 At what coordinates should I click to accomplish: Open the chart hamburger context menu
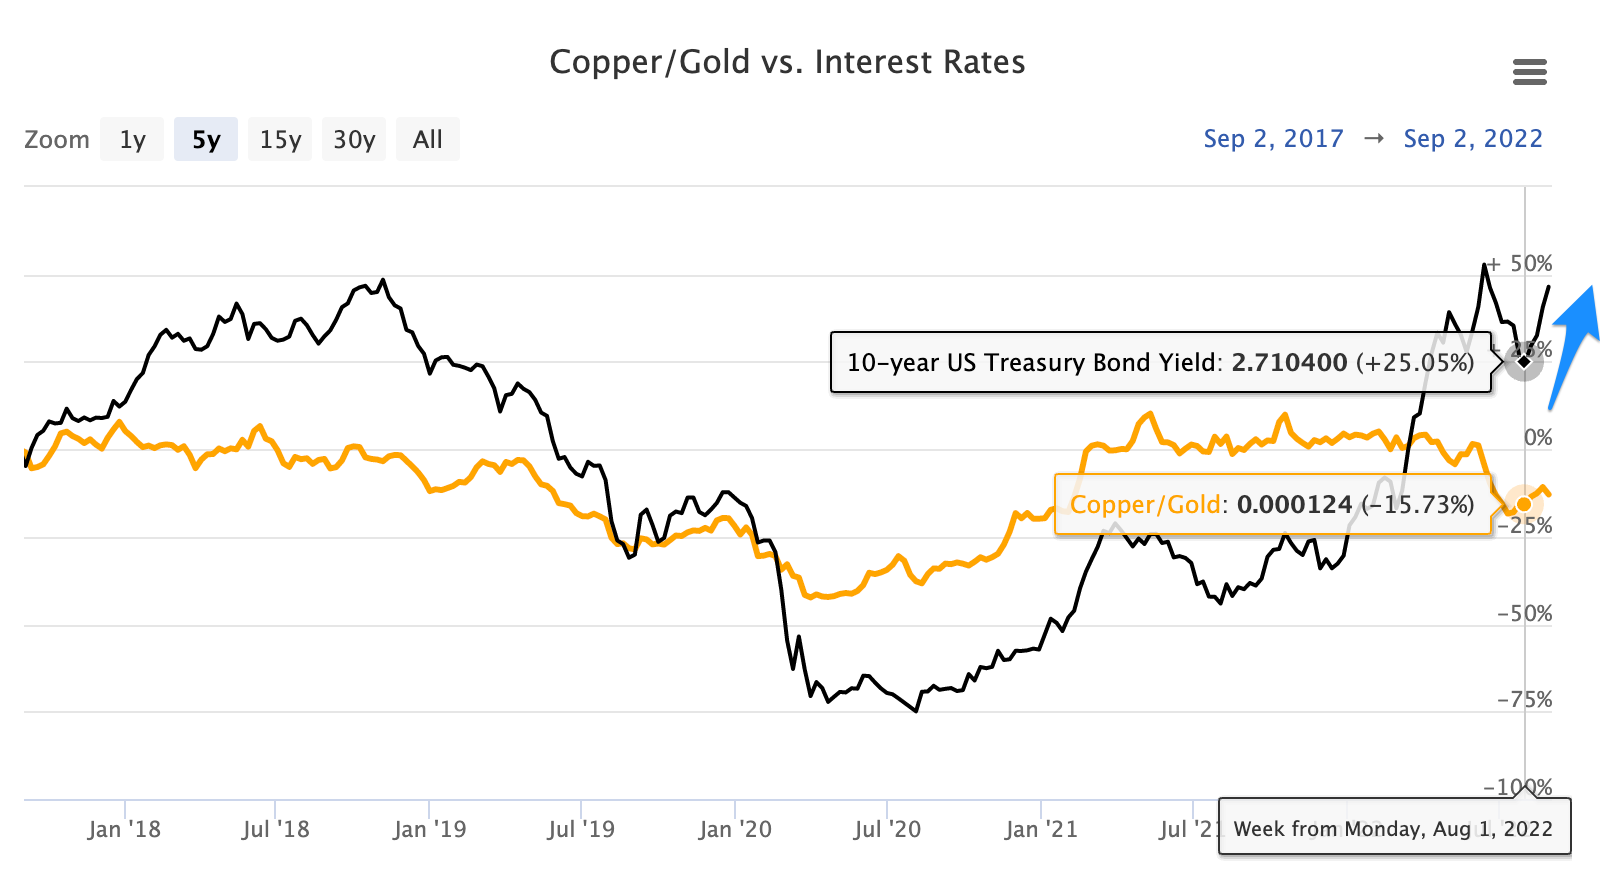tap(1530, 72)
